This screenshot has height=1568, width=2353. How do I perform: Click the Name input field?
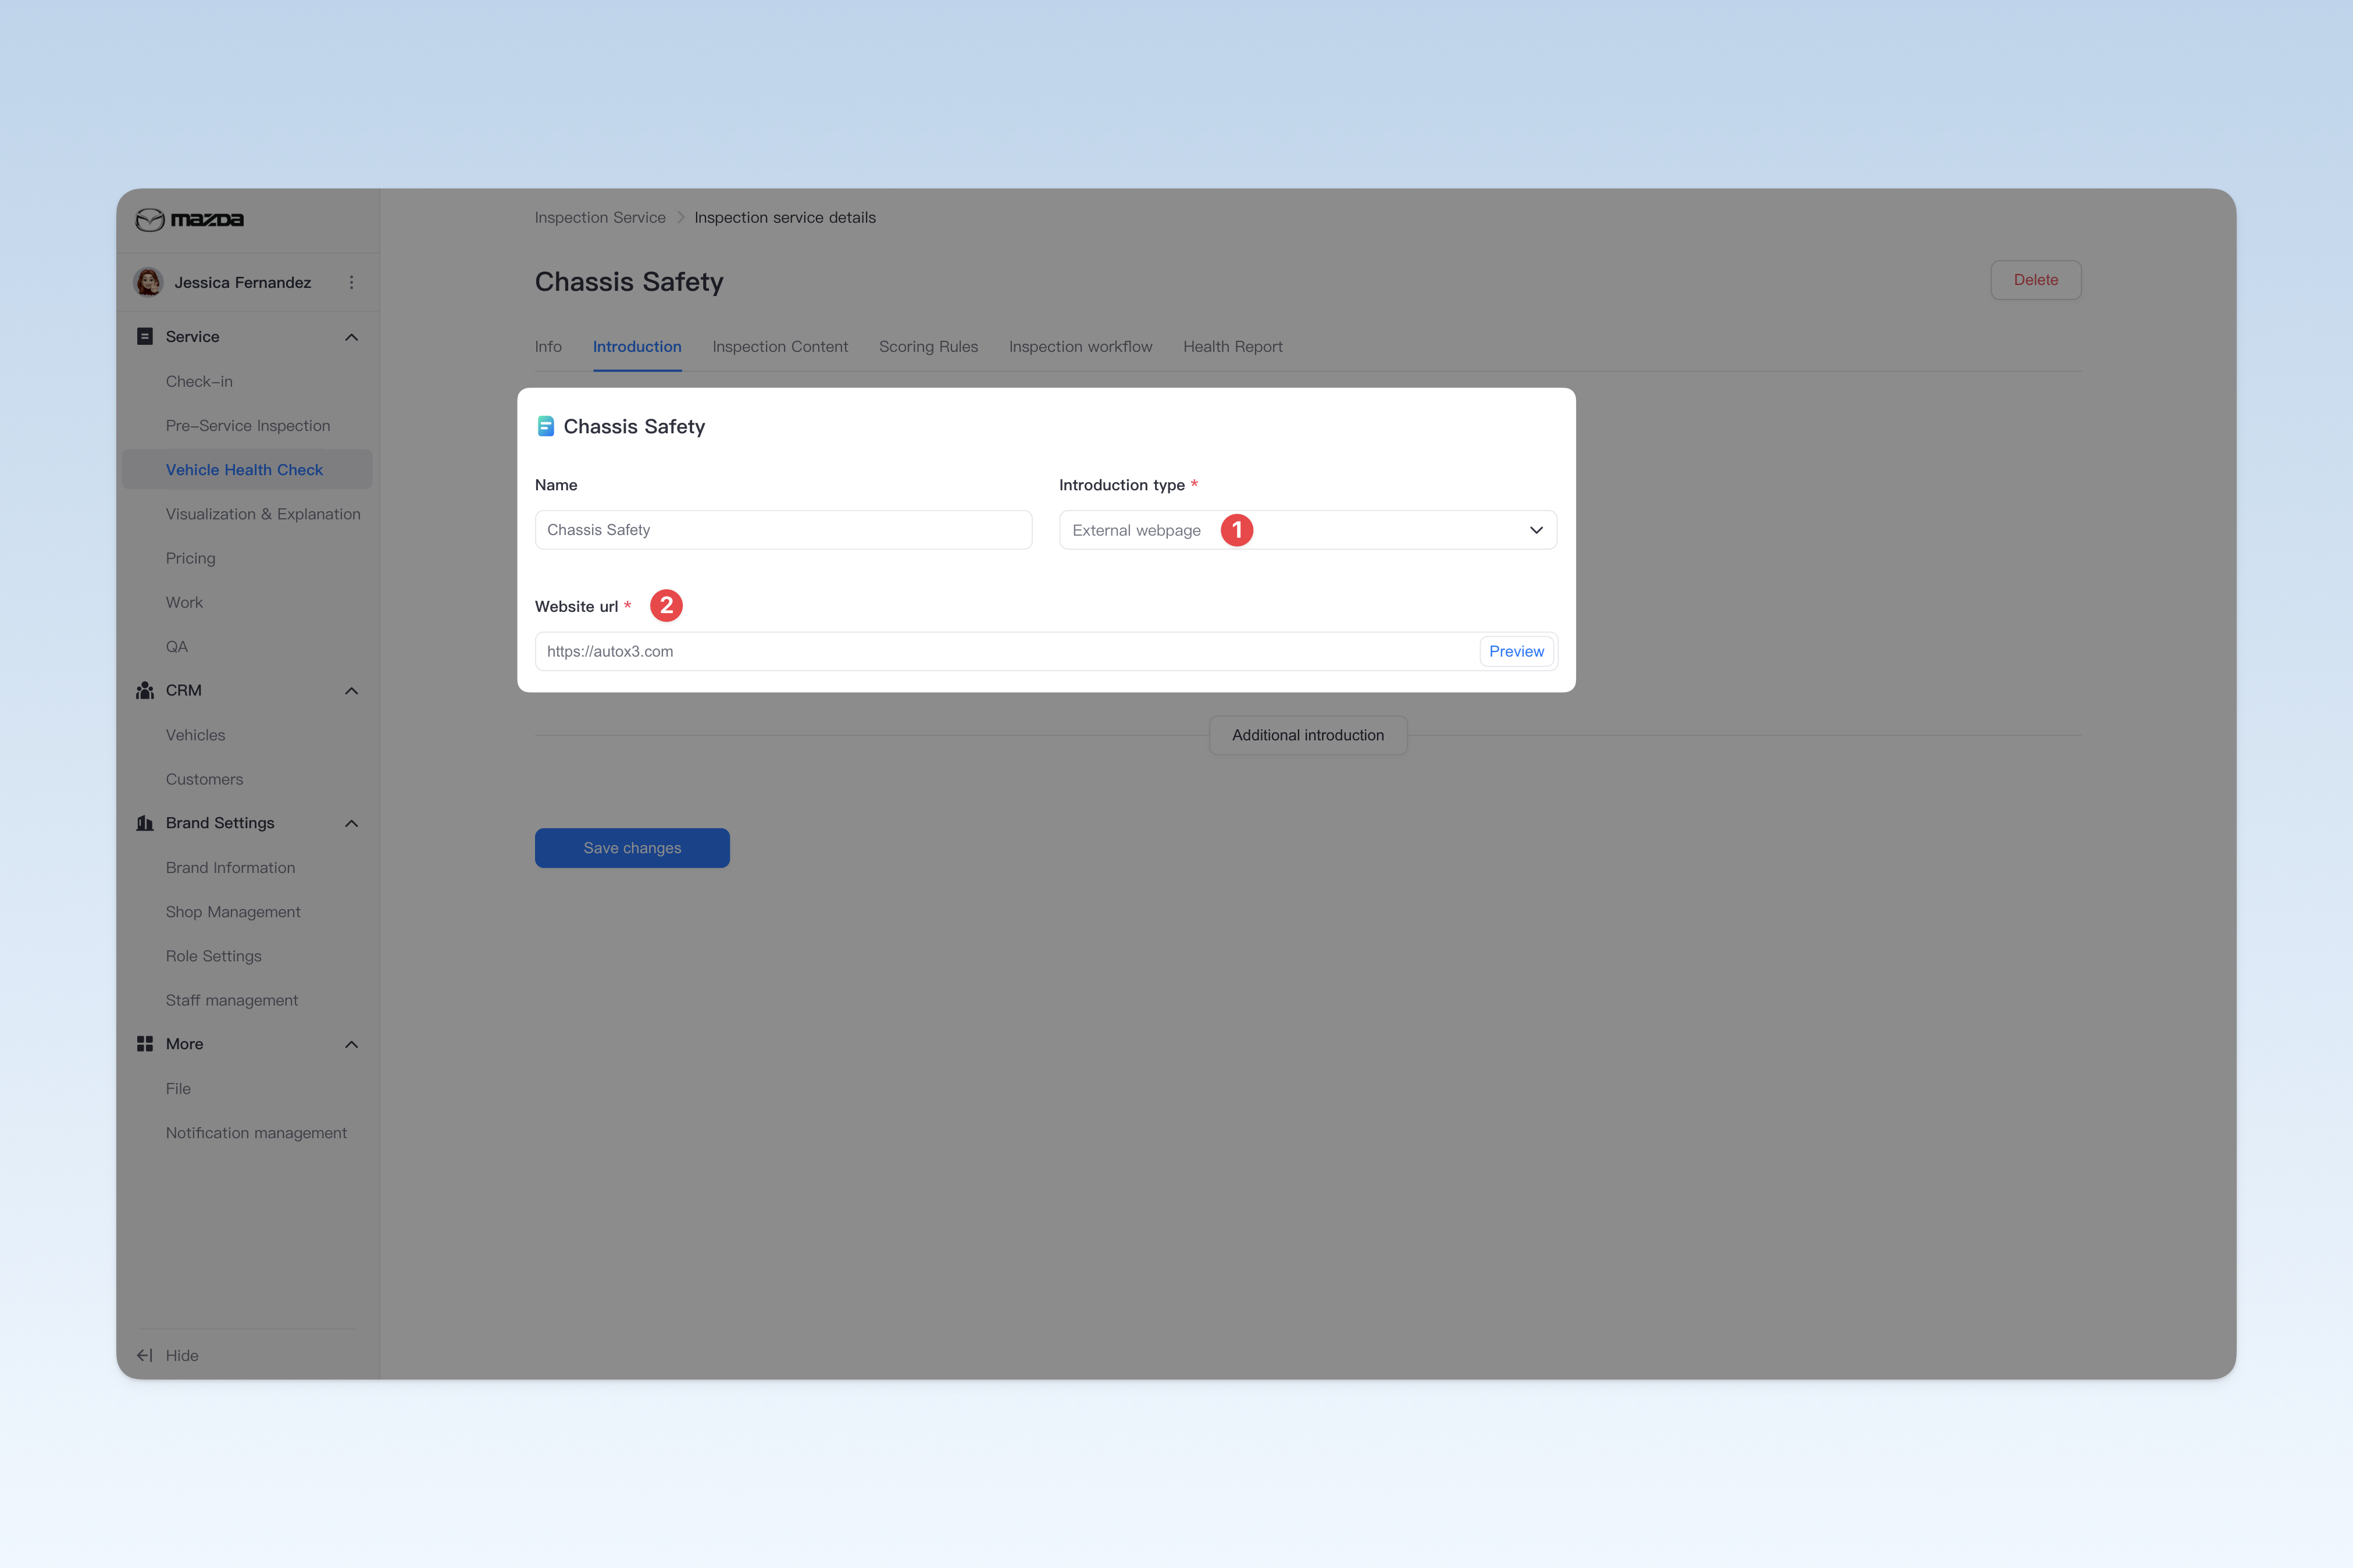click(x=783, y=530)
